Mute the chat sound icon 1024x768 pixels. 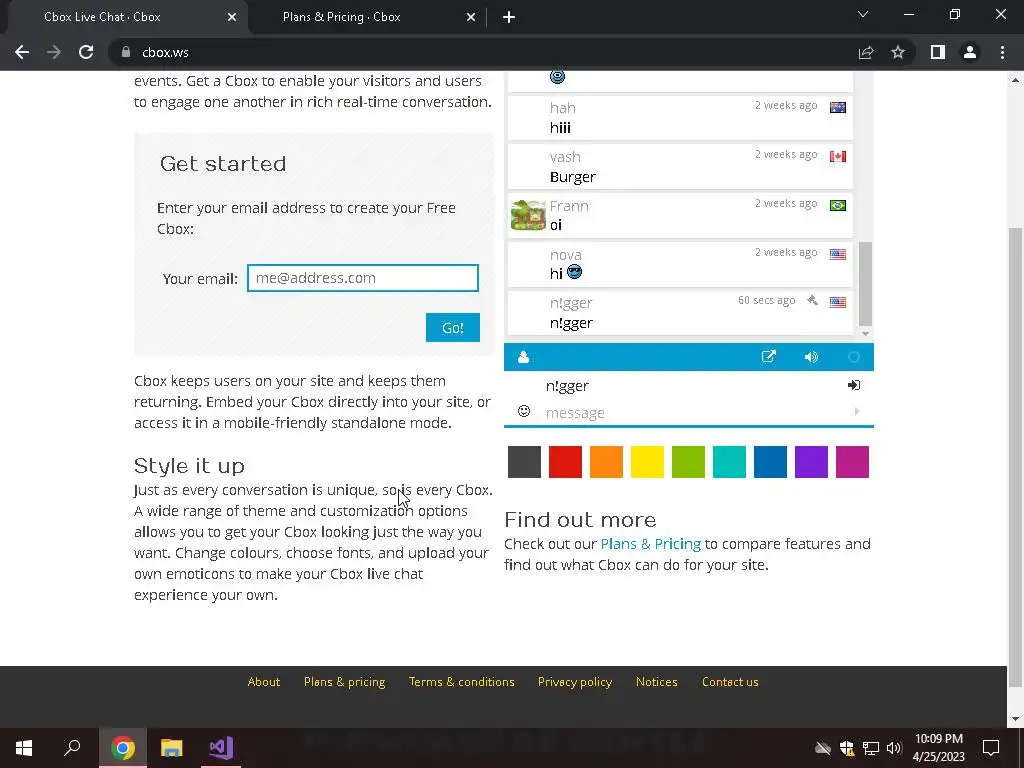pos(811,357)
